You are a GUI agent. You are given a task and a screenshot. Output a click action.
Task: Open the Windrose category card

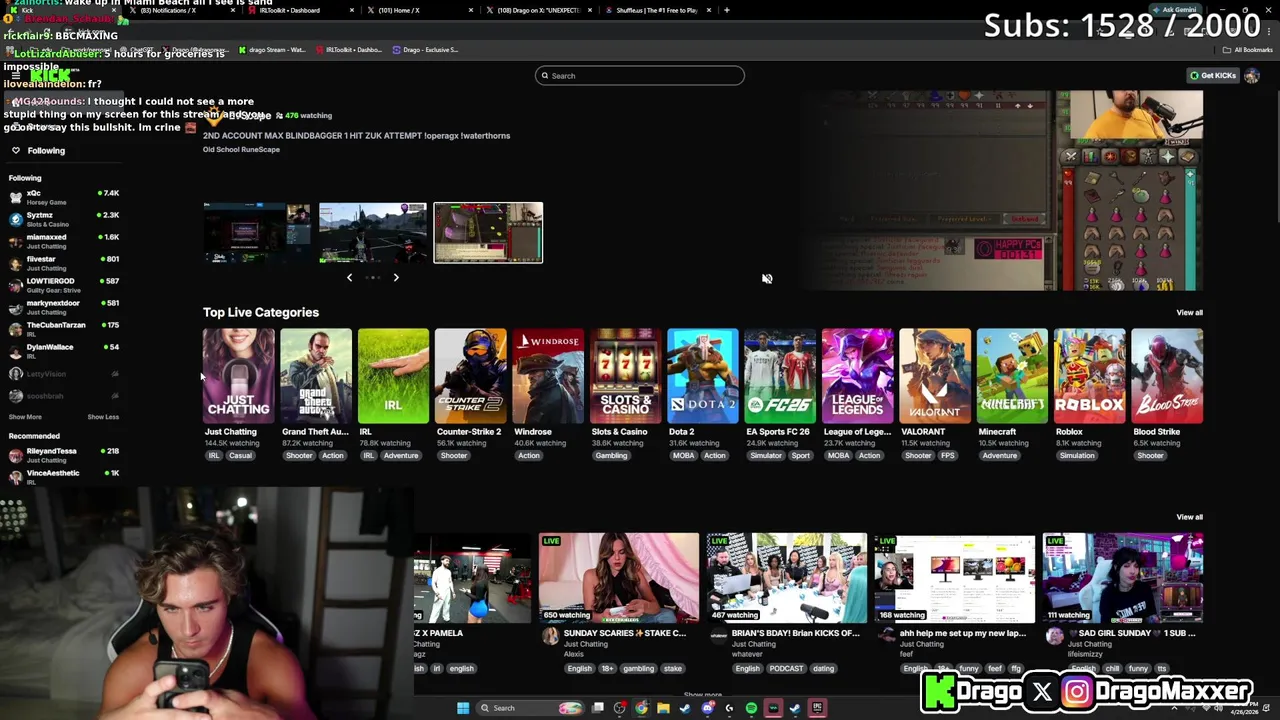click(x=548, y=376)
